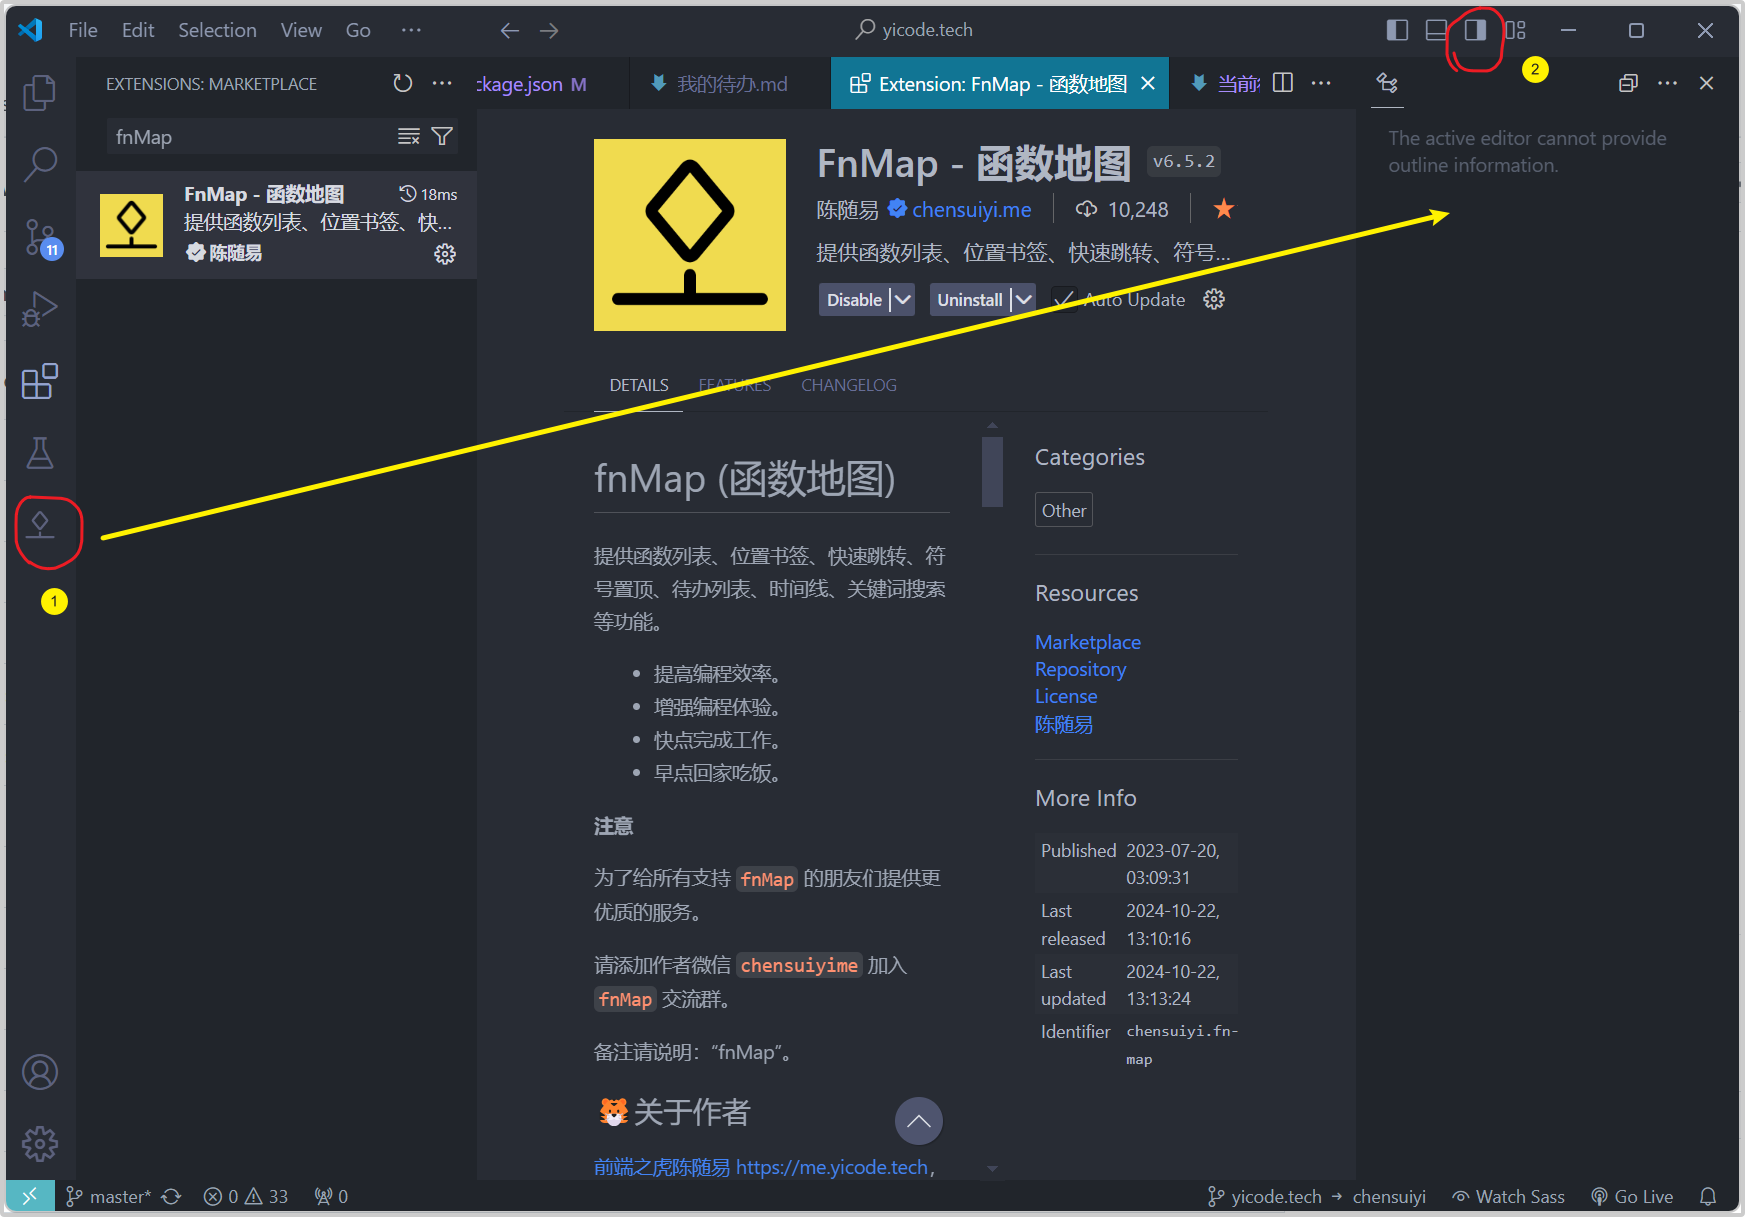Viewport: 1745px width, 1217px height.
Task: Open Views and More Actions for Extensions sidebar
Action: (442, 83)
